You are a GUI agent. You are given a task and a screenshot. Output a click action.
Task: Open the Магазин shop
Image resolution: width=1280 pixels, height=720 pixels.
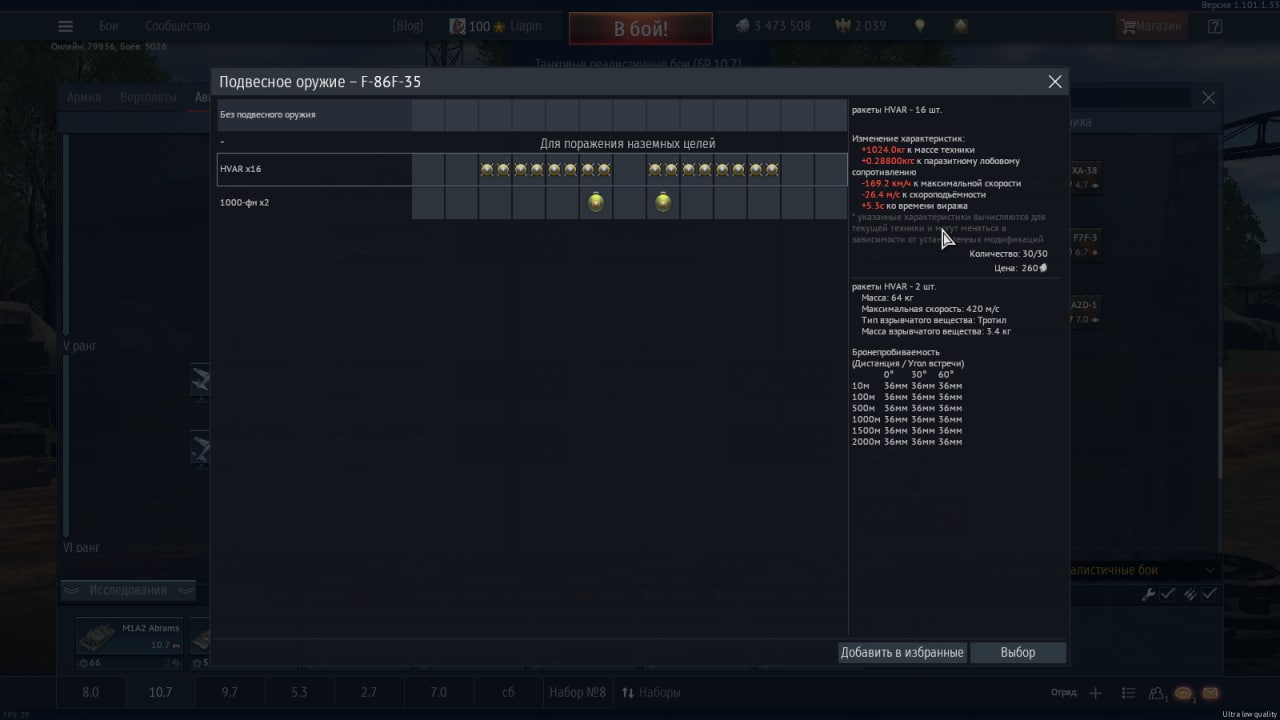[1152, 26]
